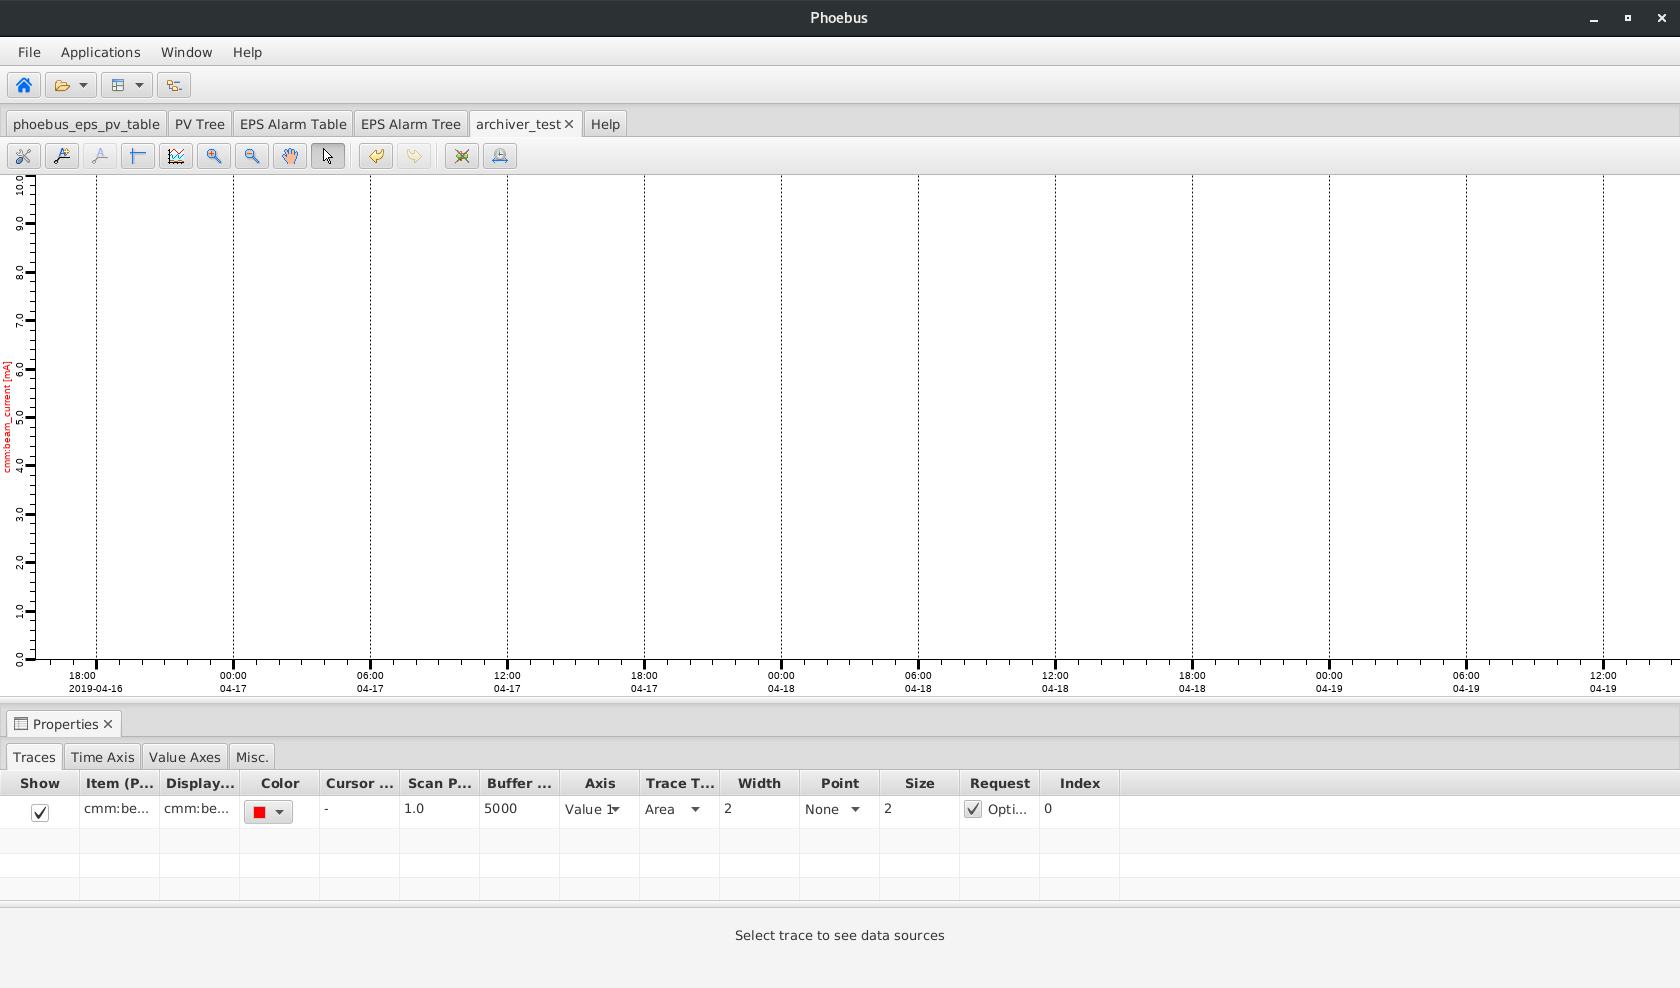Screen dimensions: 1680x988
Task: Toggle the Show checkbox for the trace
Action: coord(39,813)
